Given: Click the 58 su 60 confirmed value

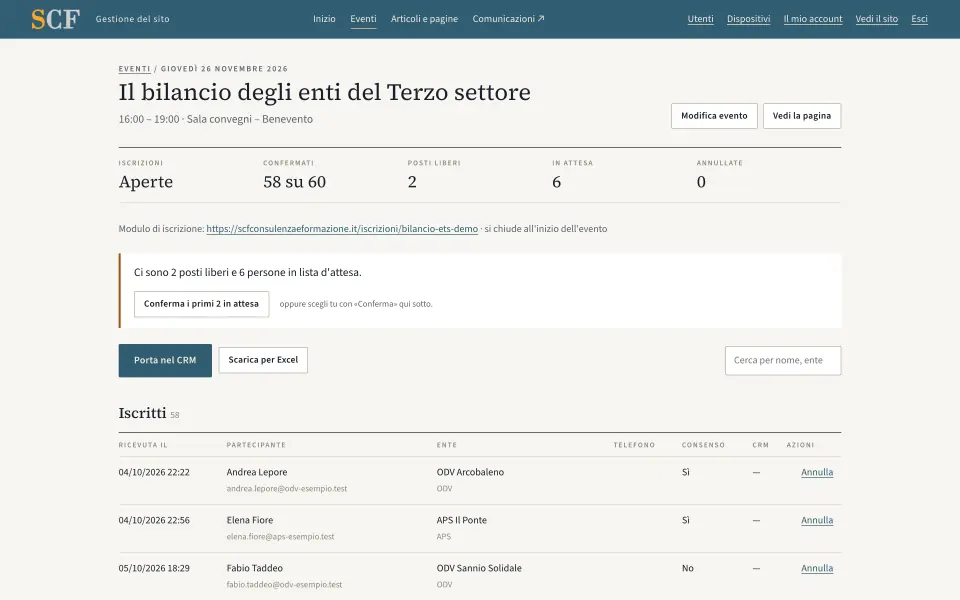Looking at the screenshot, I should pyautogui.click(x=294, y=182).
